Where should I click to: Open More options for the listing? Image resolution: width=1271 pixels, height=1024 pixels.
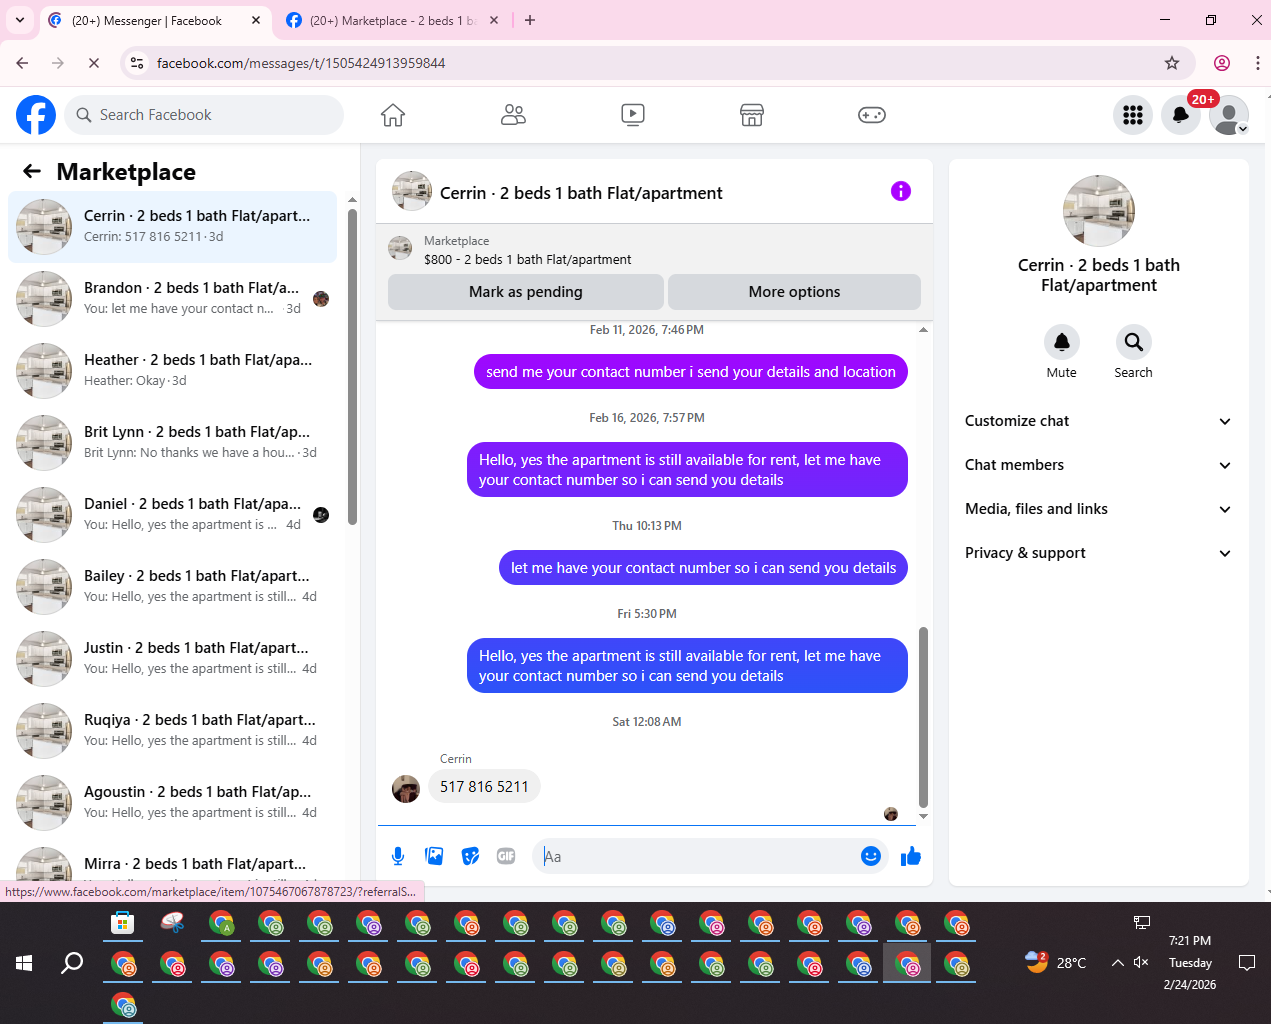[x=794, y=292]
